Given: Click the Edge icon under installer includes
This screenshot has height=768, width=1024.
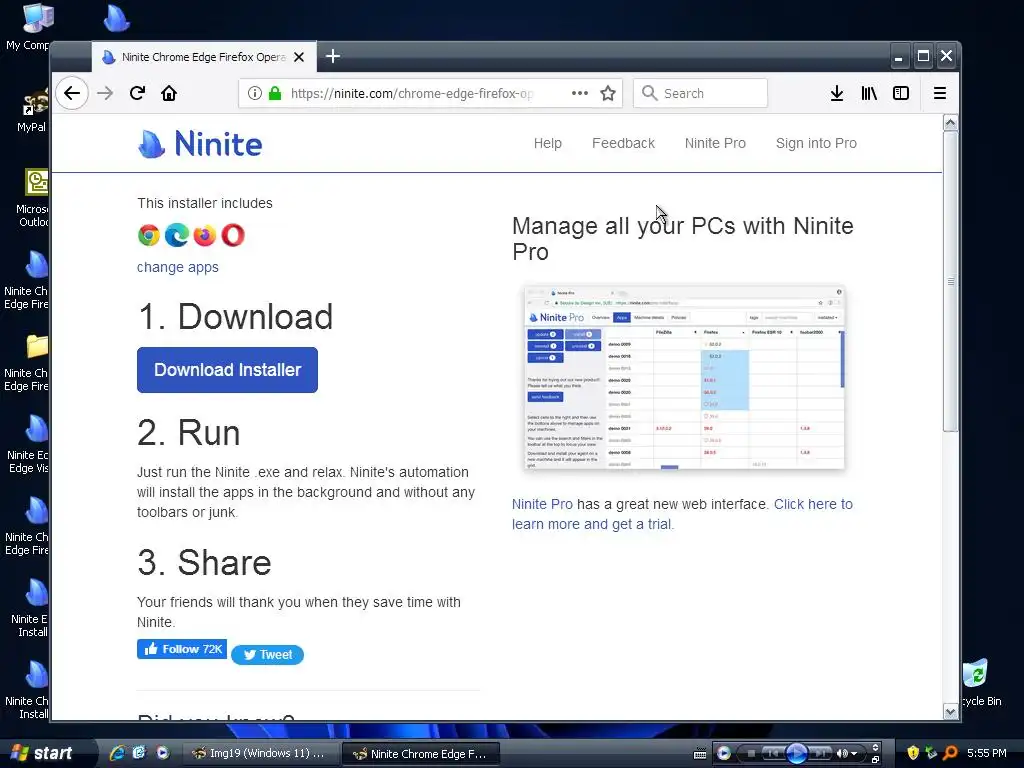Looking at the screenshot, I should tap(177, 235).
